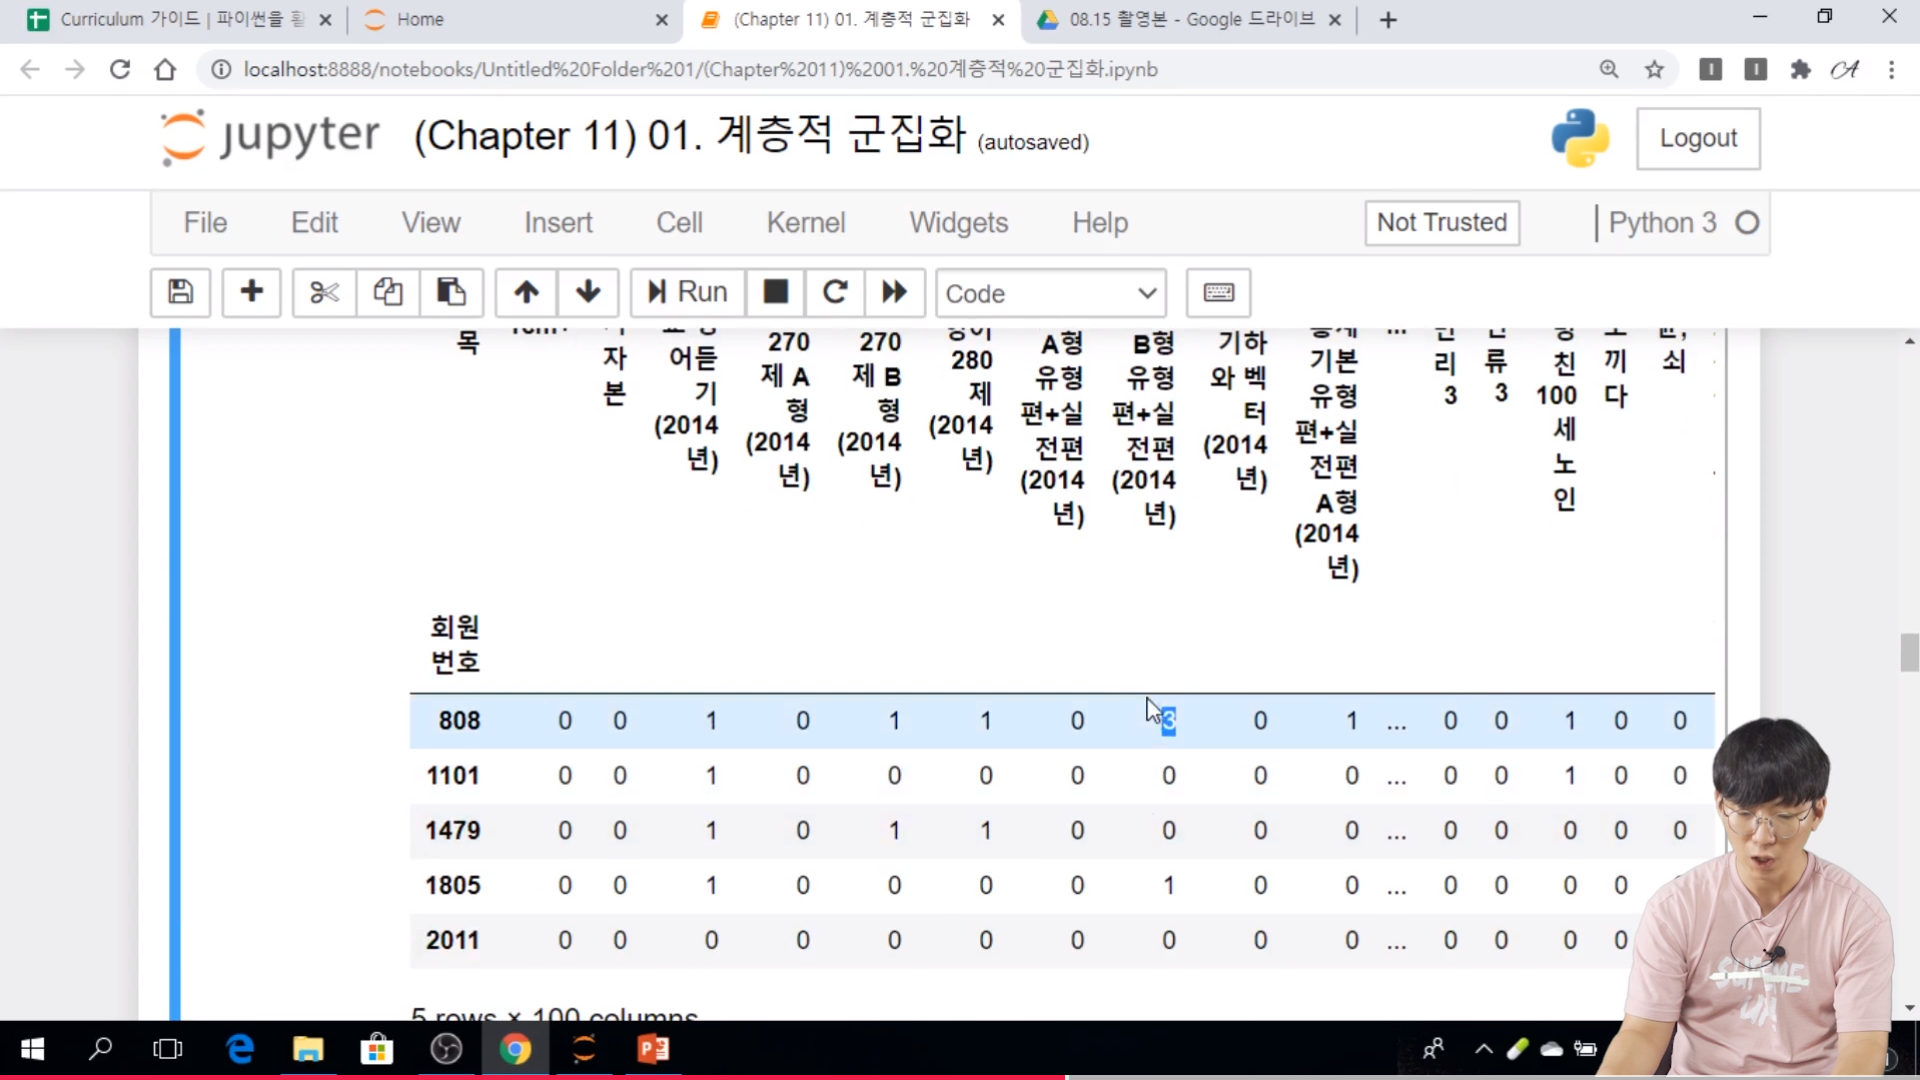Insert a cell below using the plus icon

click(251, 292)
